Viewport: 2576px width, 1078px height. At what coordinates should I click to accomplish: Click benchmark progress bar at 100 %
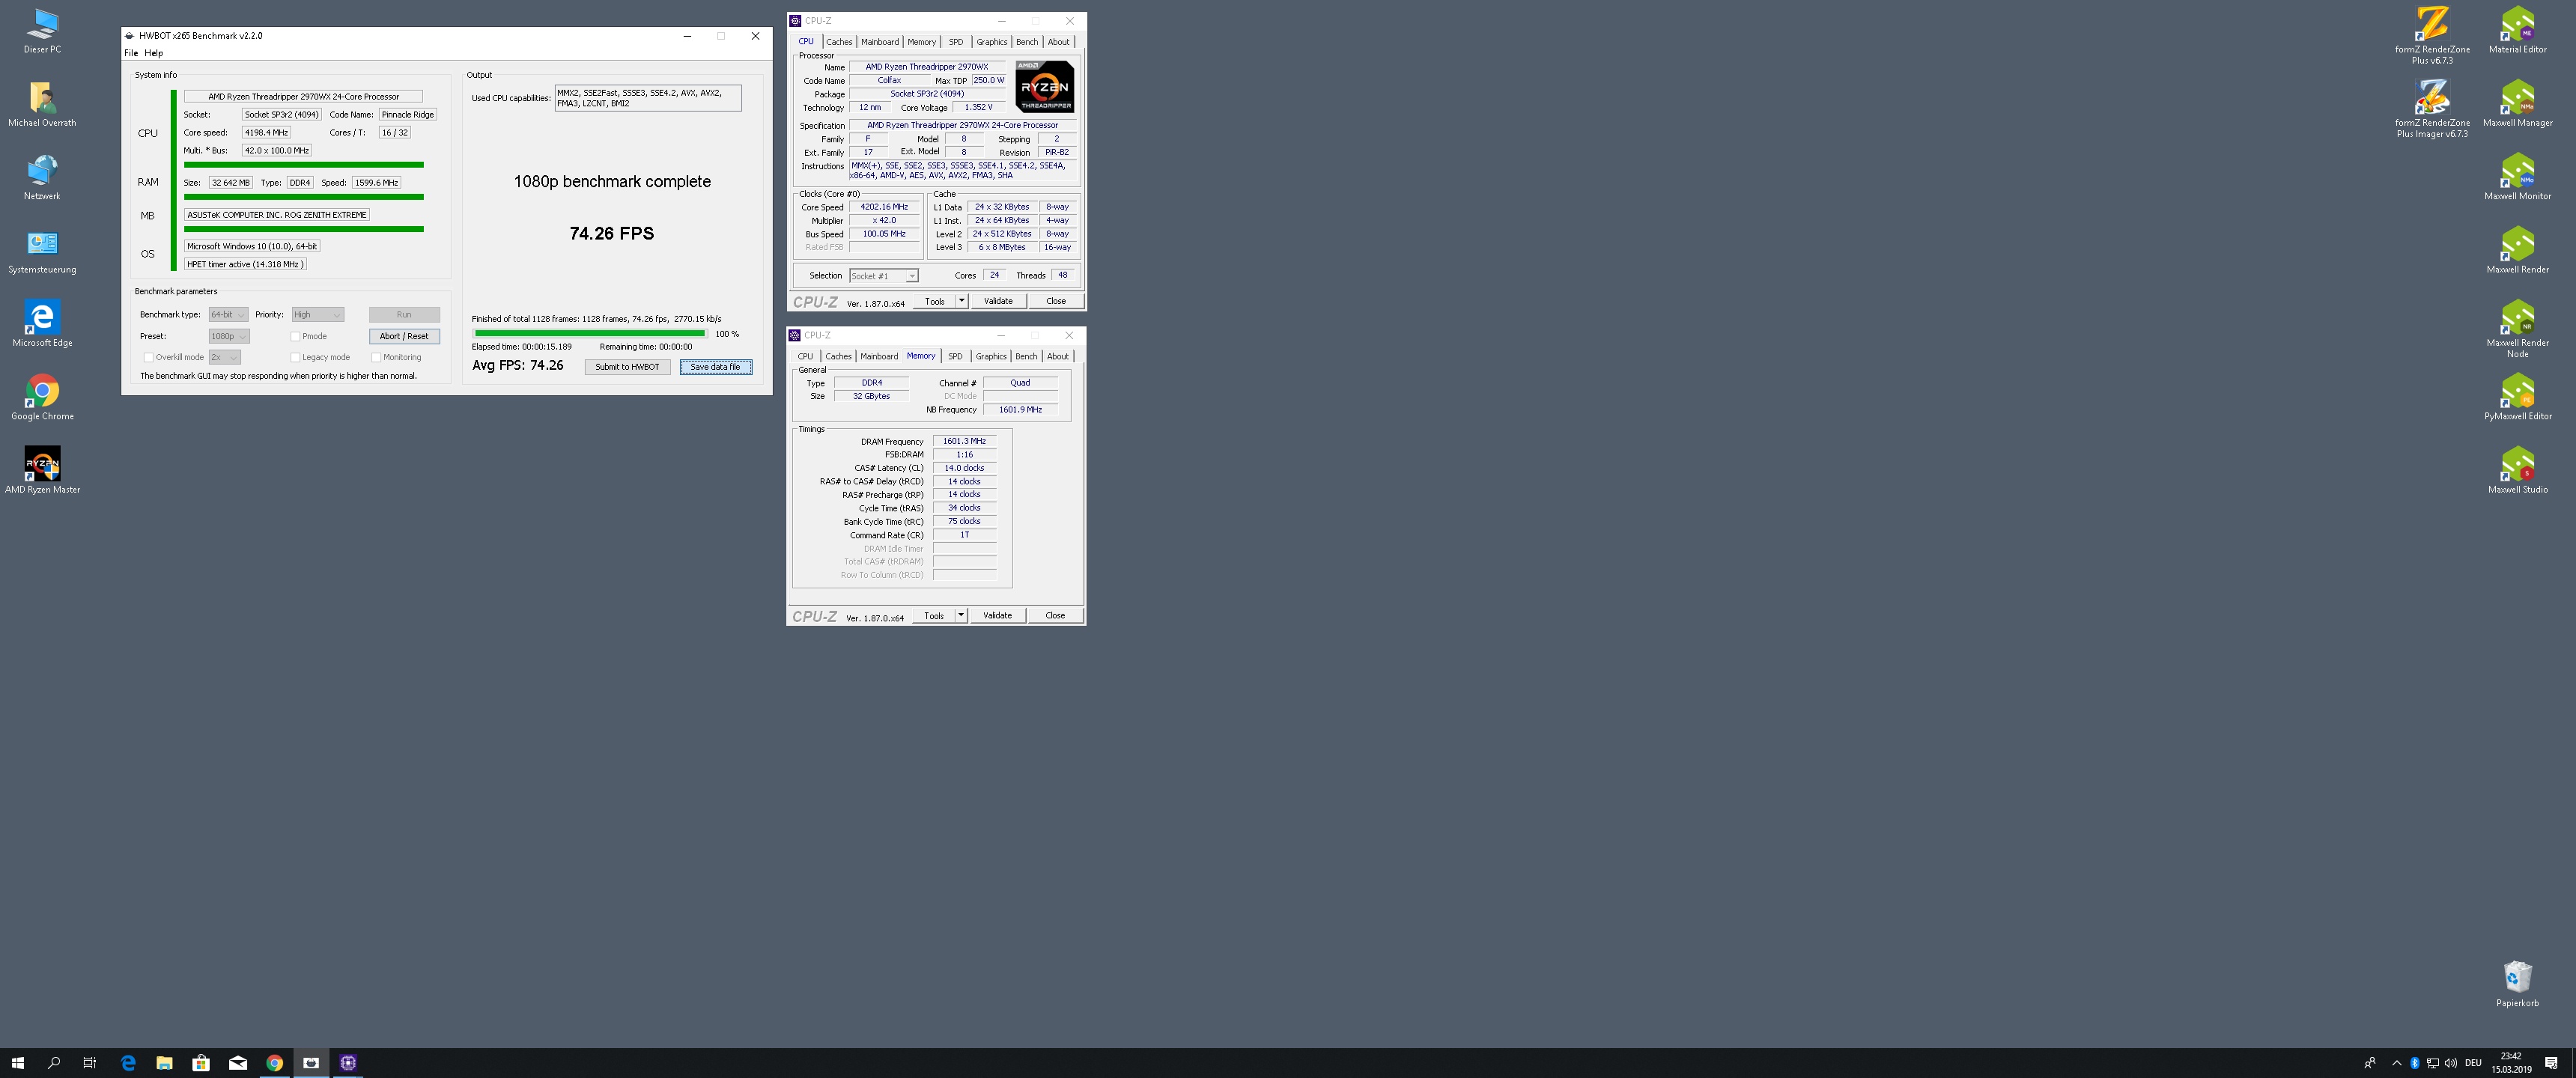(590, 334)
